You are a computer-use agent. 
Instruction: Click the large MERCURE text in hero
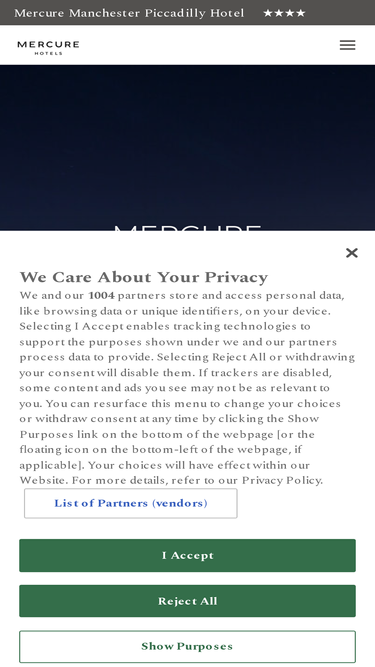187,228
